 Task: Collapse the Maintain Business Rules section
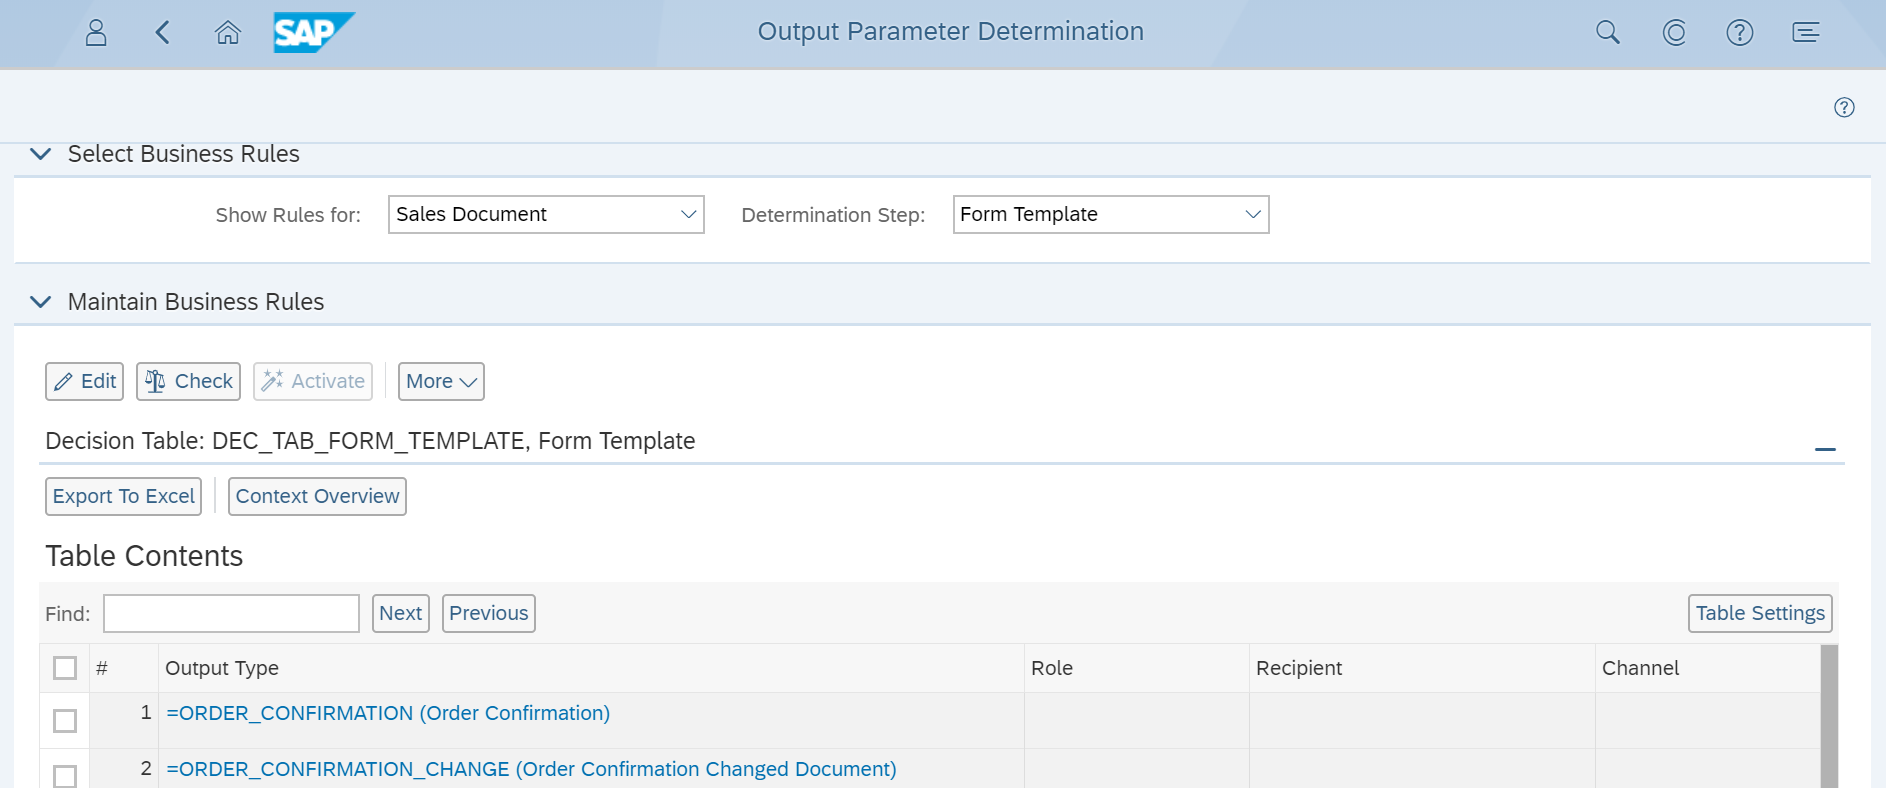[x=41, y=302]
